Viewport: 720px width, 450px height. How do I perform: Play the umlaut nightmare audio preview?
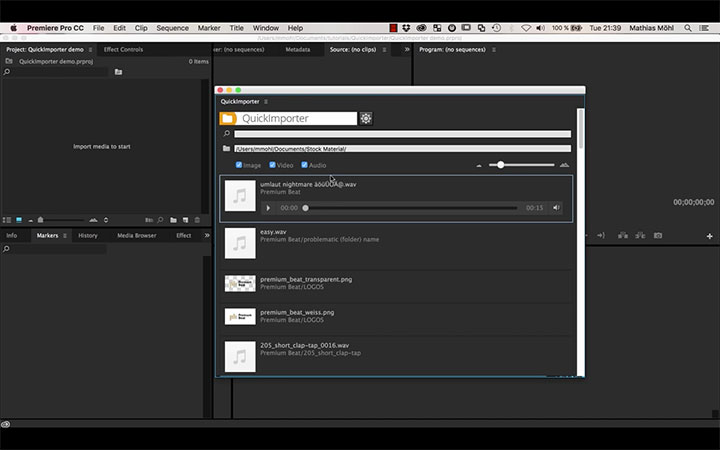(x=268, y=208)
